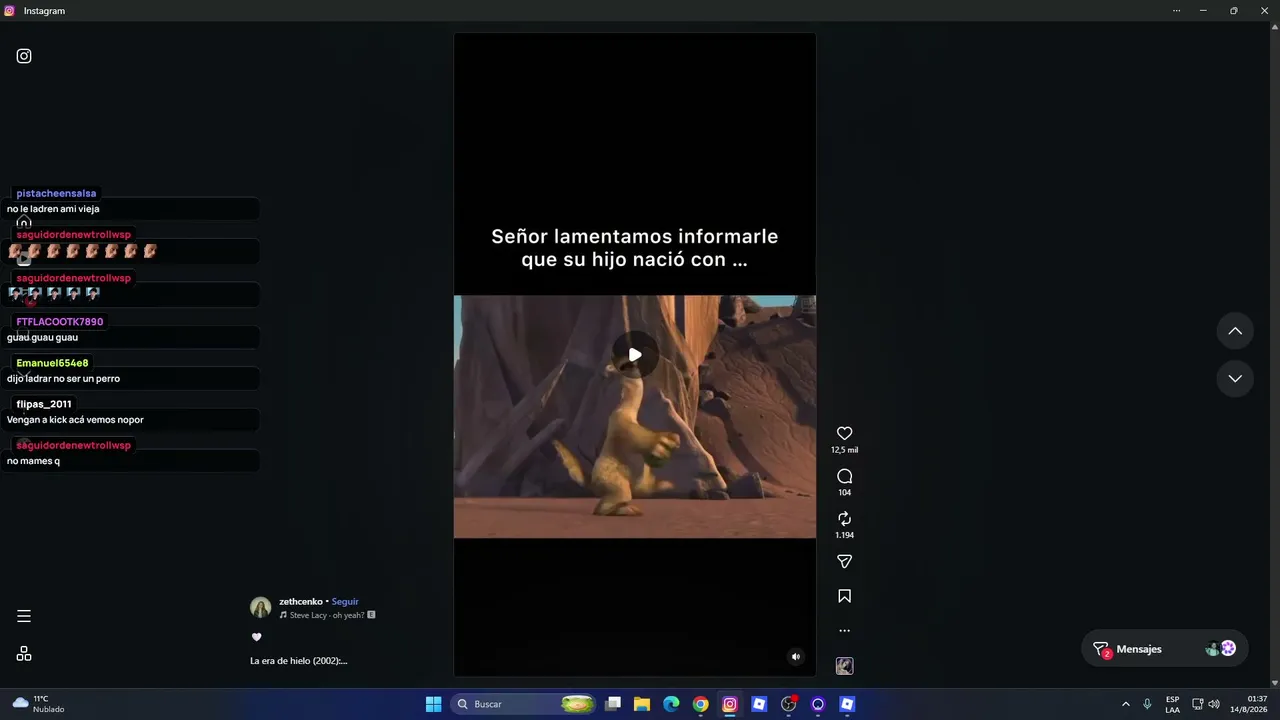This screenshot has height=720, width=1280.
Task: Toggle the reel sound with speaker button
Action: click(x=796, y=657)
